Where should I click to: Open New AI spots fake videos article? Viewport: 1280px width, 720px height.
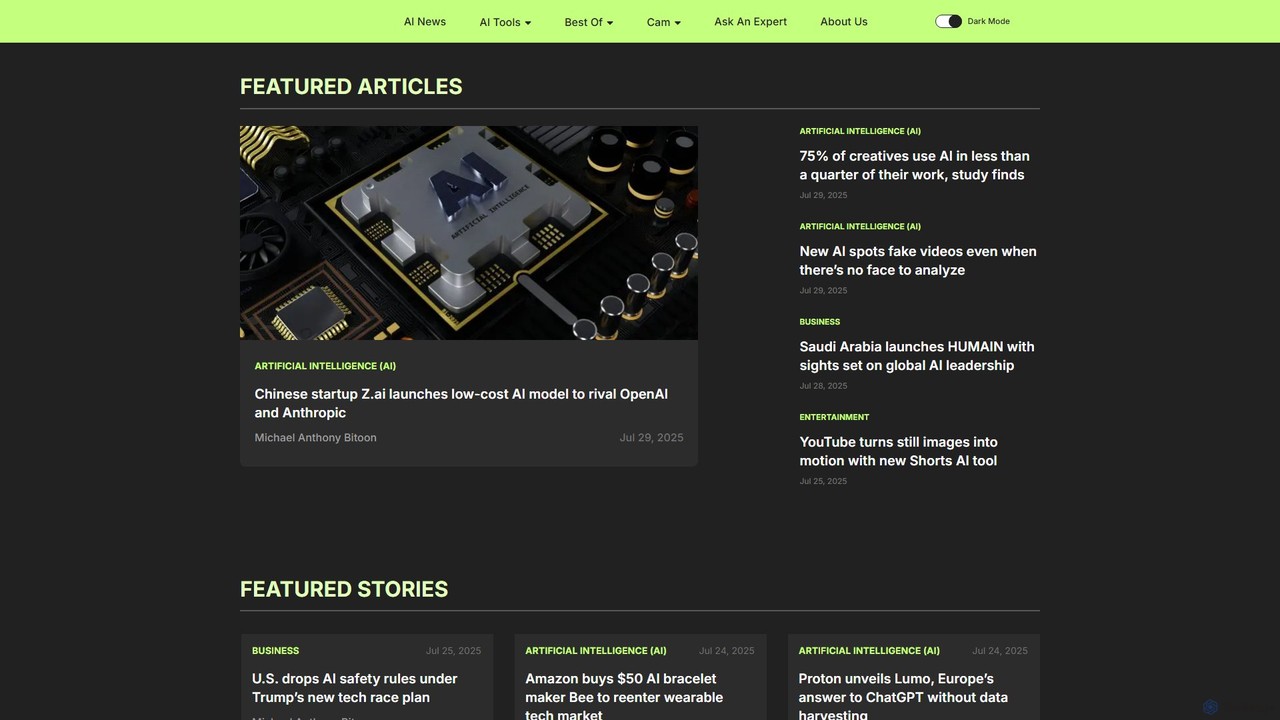click(x=918, y=260)
